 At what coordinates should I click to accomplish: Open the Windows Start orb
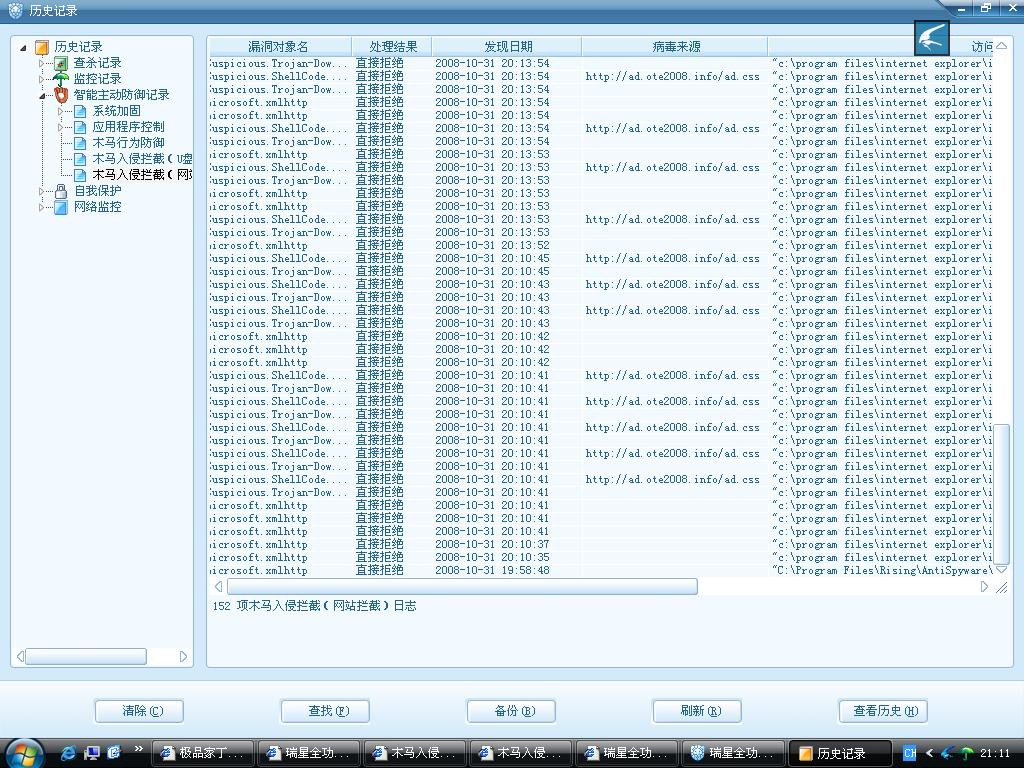24,754
